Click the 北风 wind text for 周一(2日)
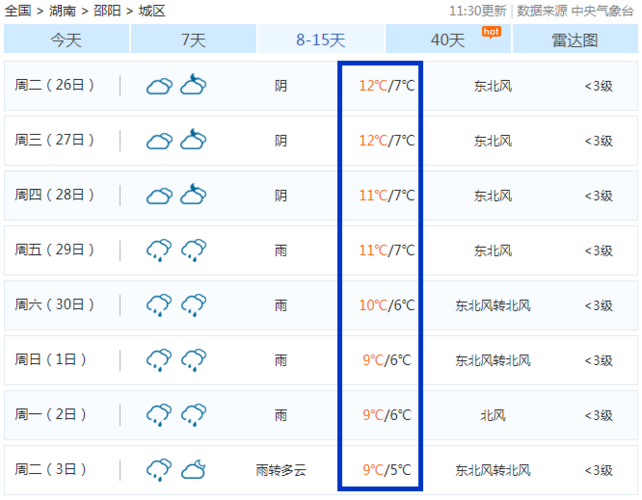Viewport: 642px width, 500px height. tap(493, 415)
